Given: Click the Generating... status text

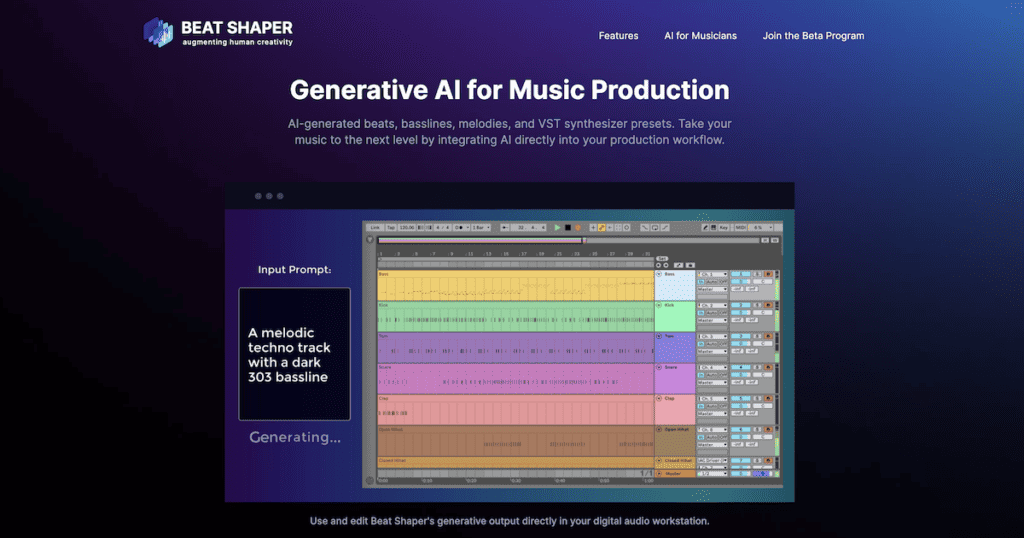Looking at the screenshot, I should point(295,437).
